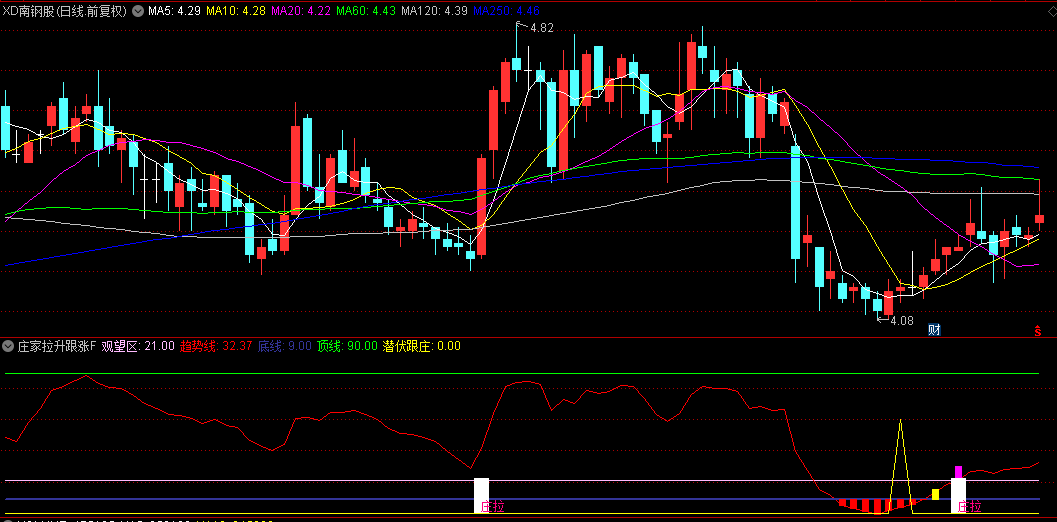Click the MA10: 4.28 label
Image resolution: width=1057 pixels, height=522 pixels.
point(236,11)
